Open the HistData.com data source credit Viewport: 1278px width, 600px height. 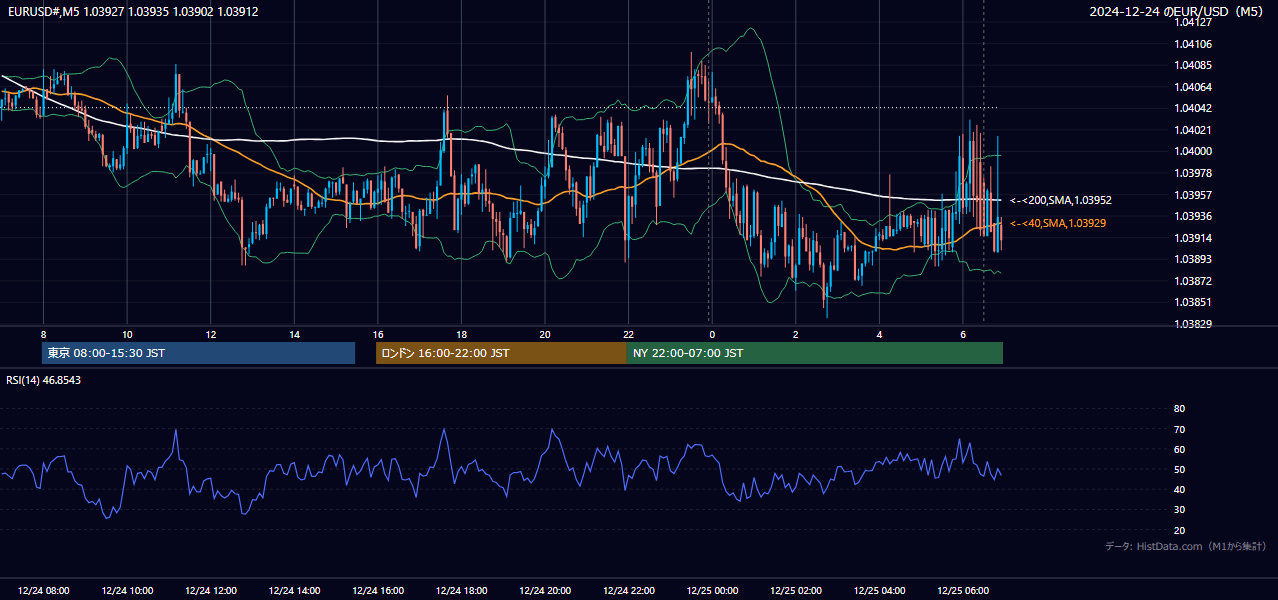[x=1185, y=546]
